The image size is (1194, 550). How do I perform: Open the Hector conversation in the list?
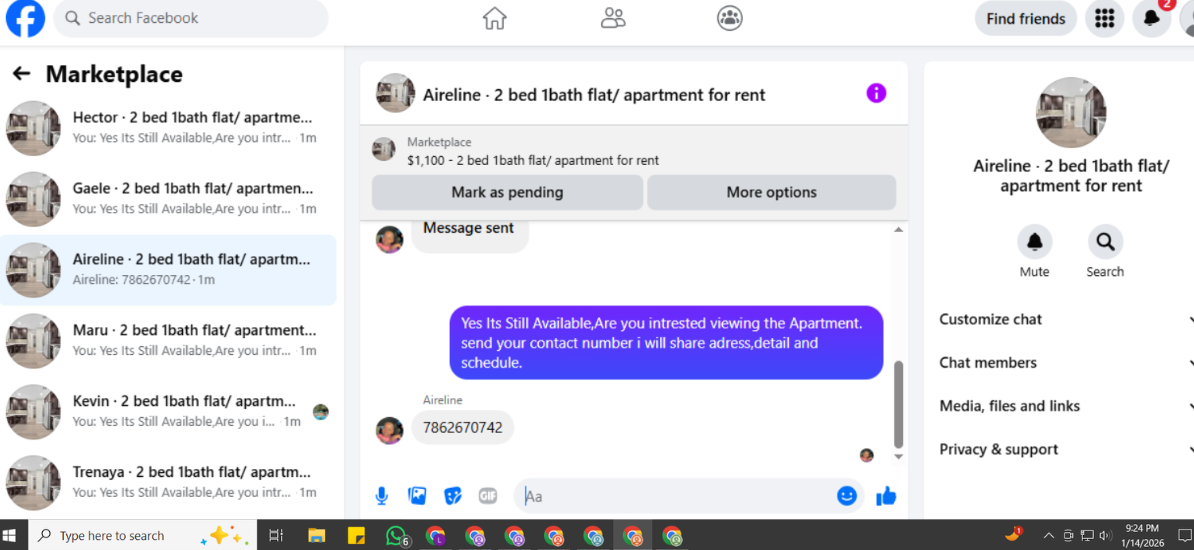(168, 128)
